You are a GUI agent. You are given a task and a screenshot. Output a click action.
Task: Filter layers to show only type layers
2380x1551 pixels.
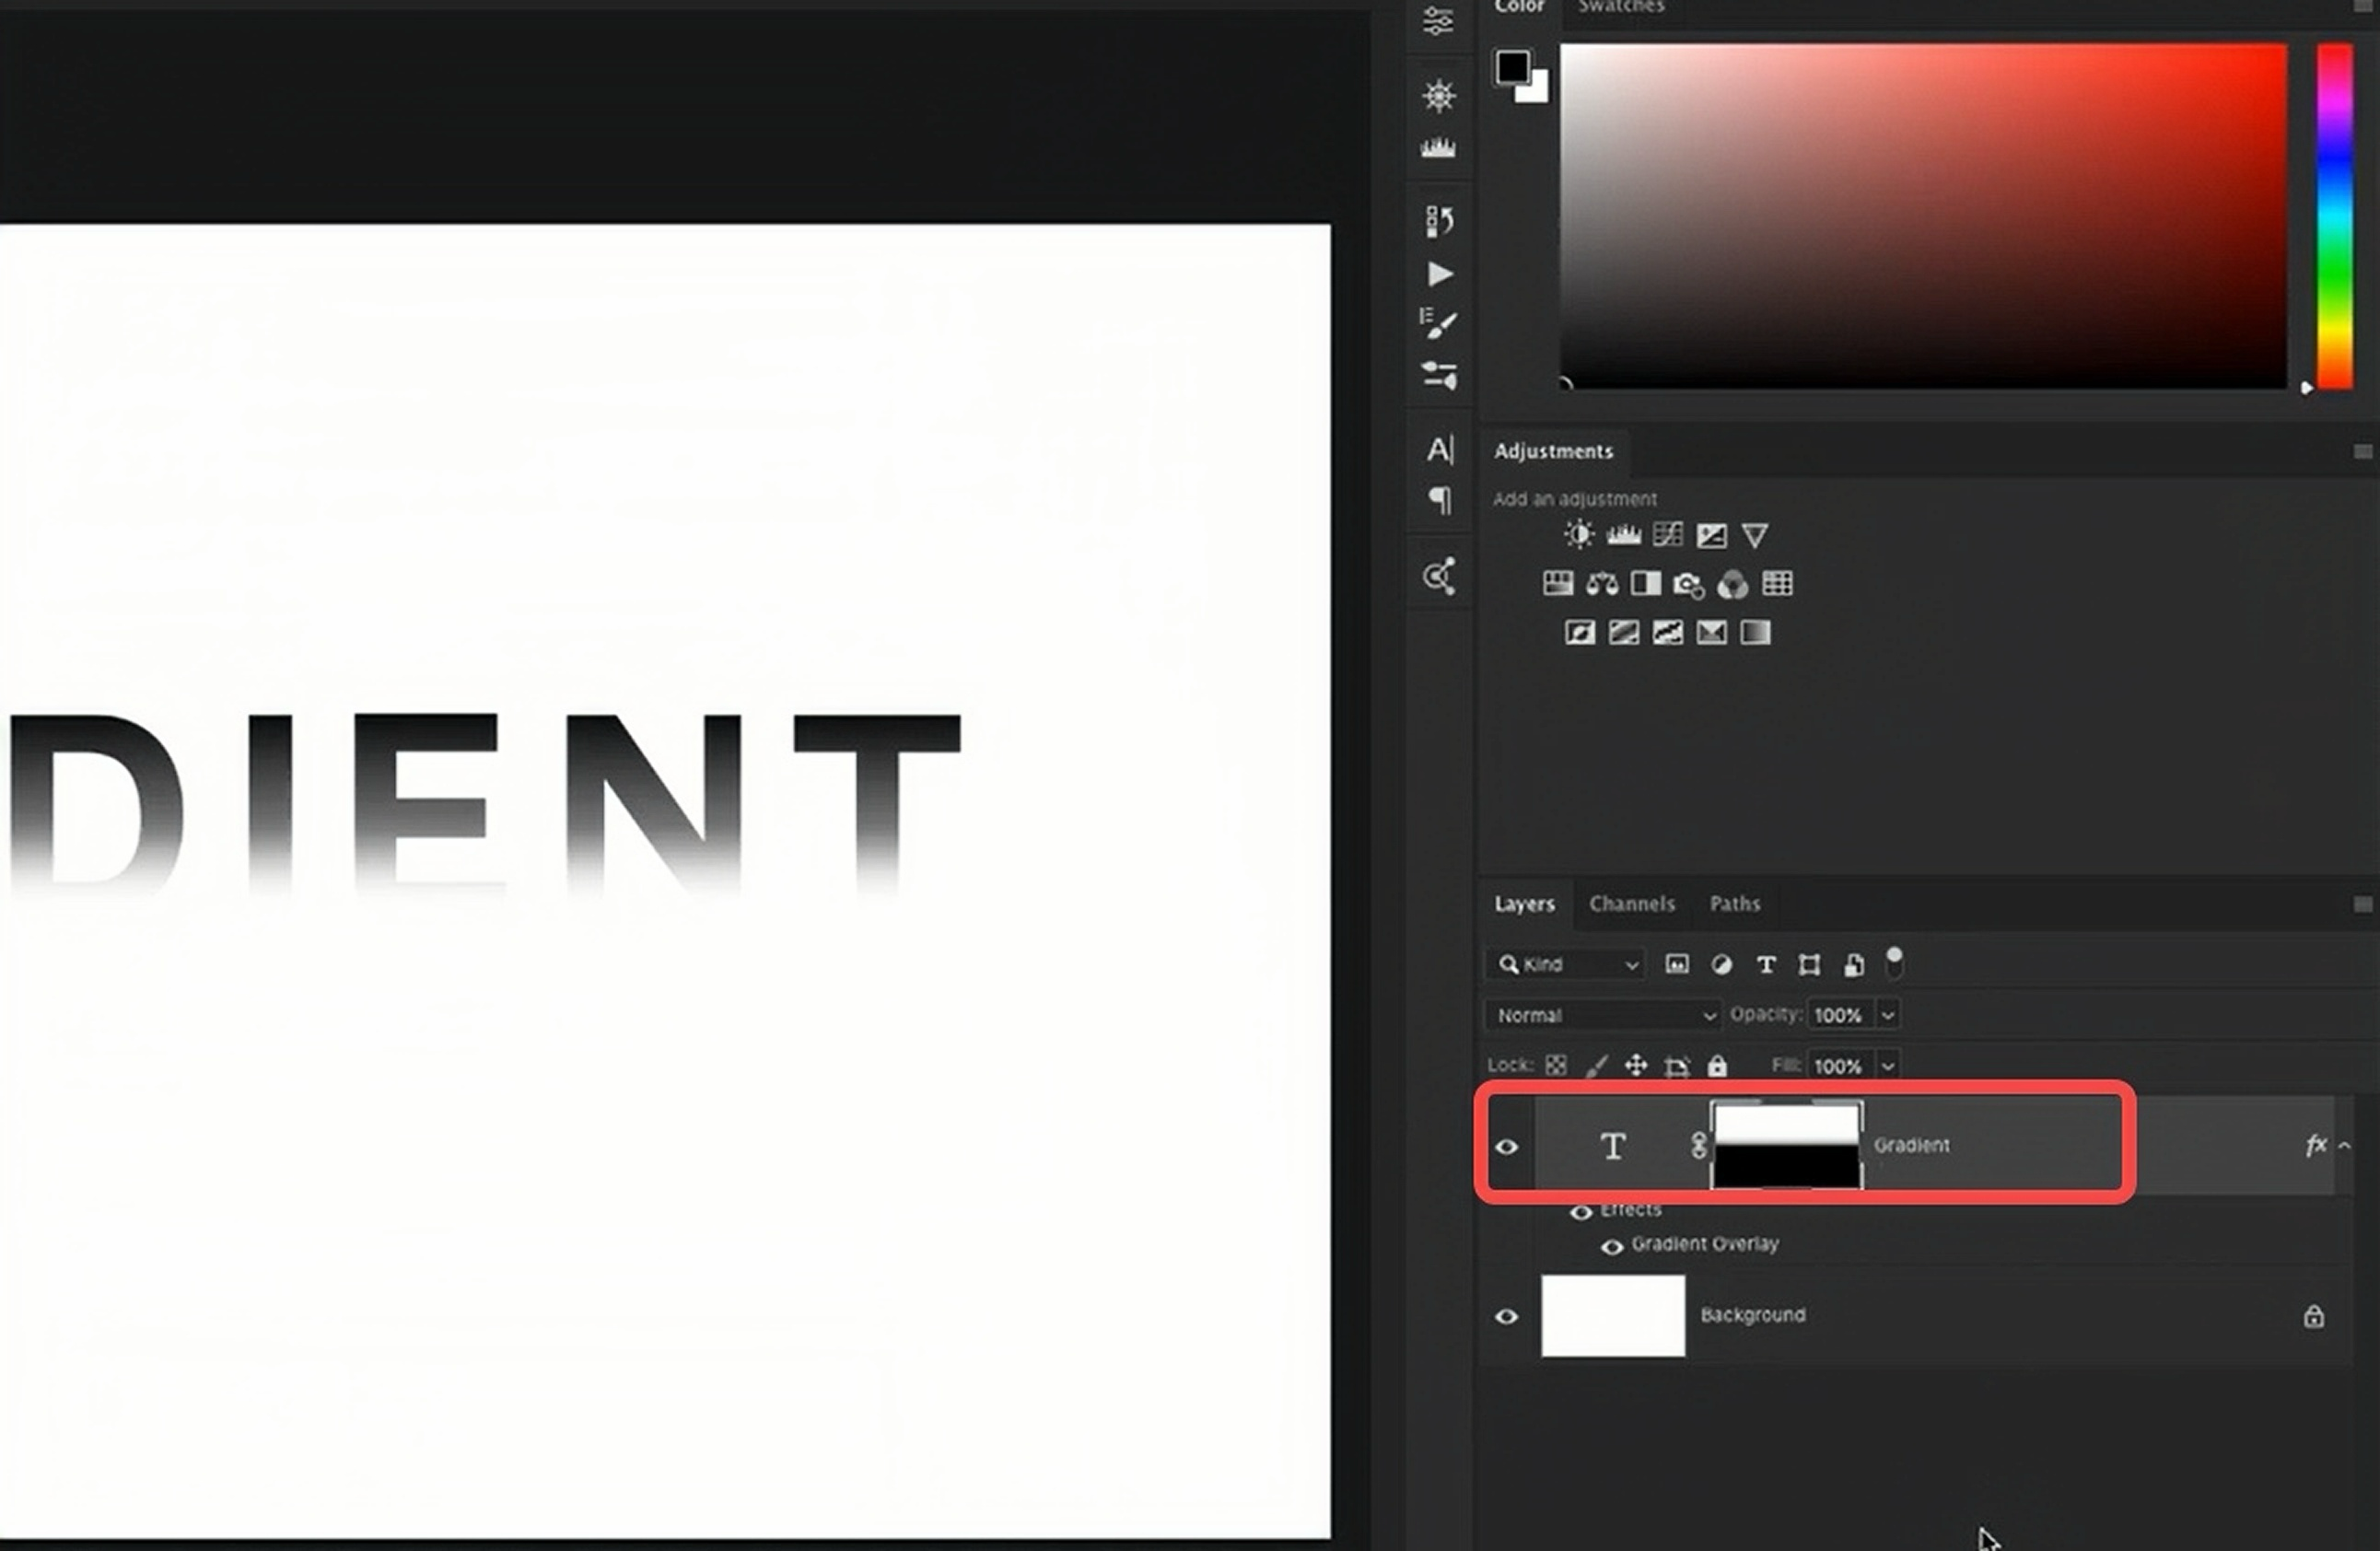coord(1766,964)
